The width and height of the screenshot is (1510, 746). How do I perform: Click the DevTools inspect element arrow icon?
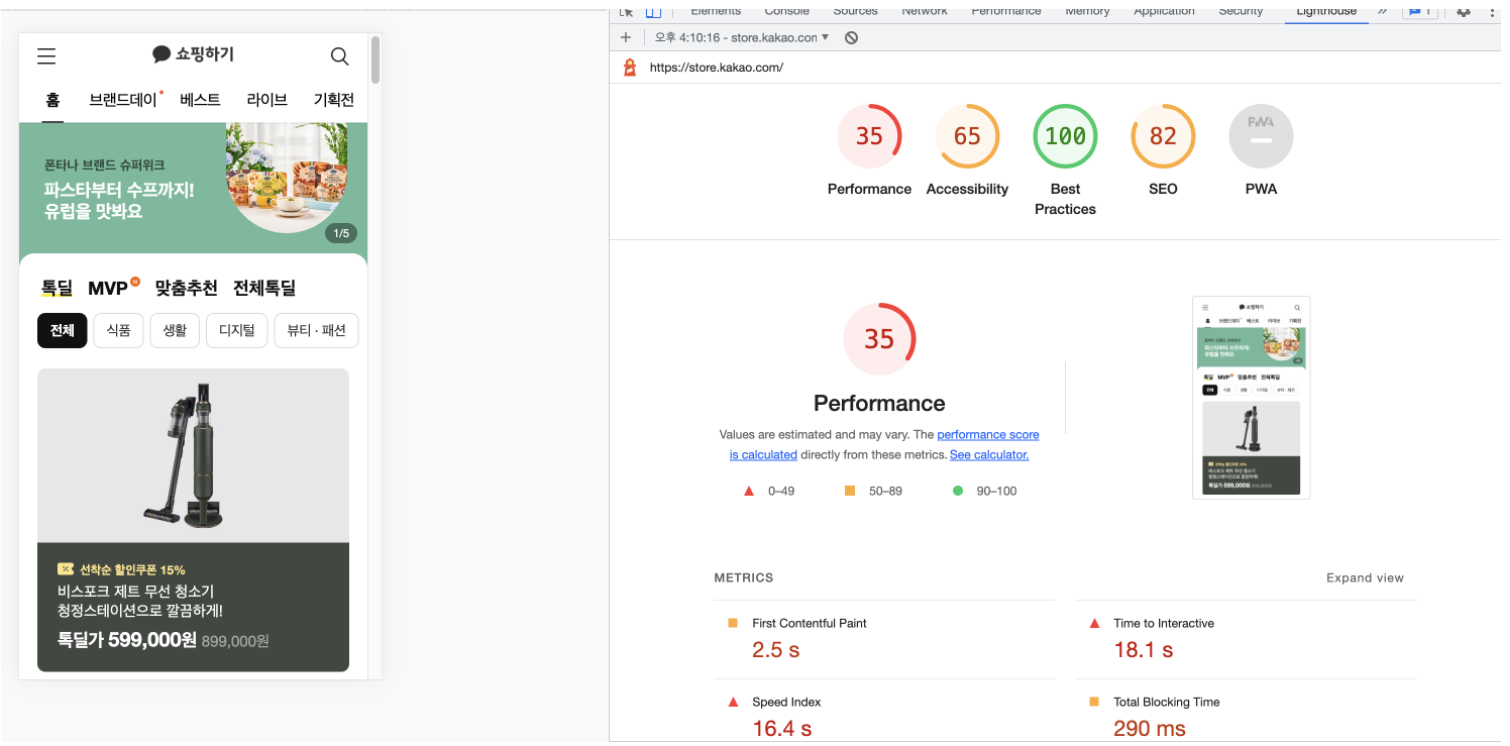(x=626, y=11)
